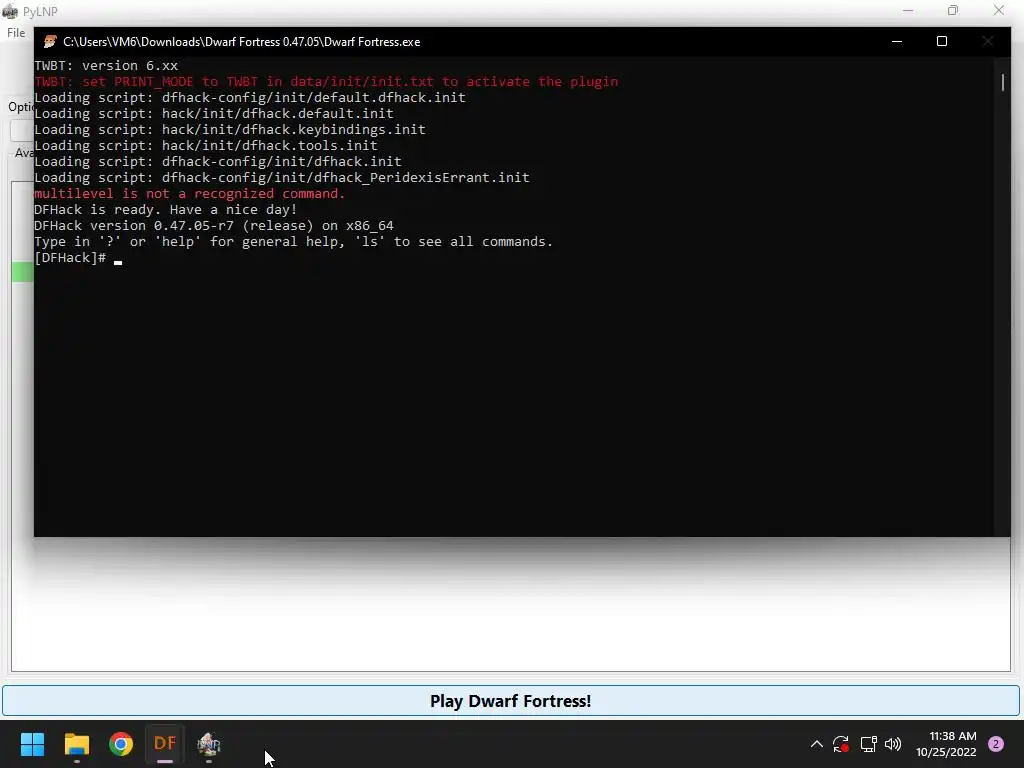Switch to the PyLNP taskbar icon
The image size is (1024, 768).
(x=209, y=744)
